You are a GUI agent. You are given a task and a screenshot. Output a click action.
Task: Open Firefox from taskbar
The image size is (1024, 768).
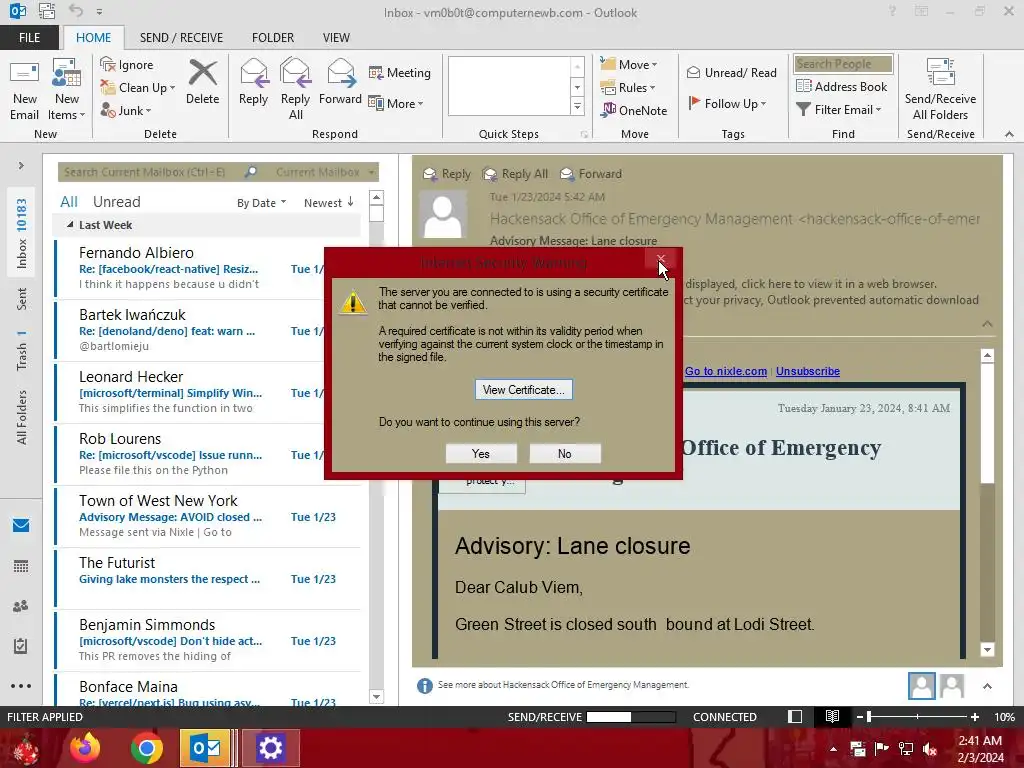[x=85, y=748]
